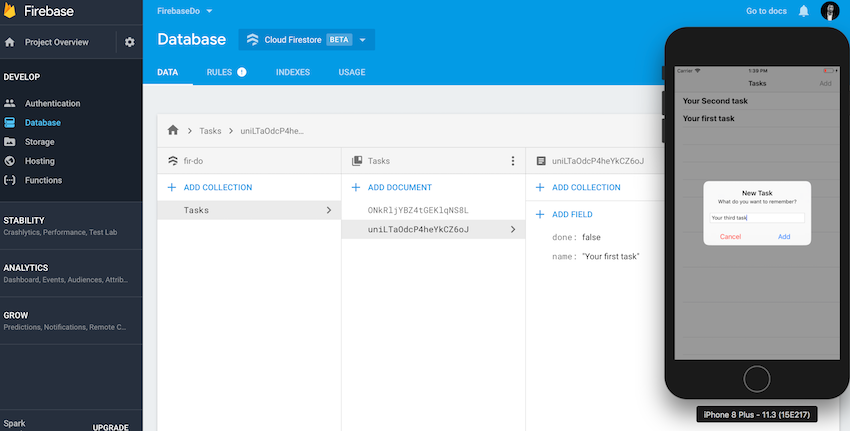
Task: Open the Cloud Firestore database type dropdown
Action: [363, 40]
